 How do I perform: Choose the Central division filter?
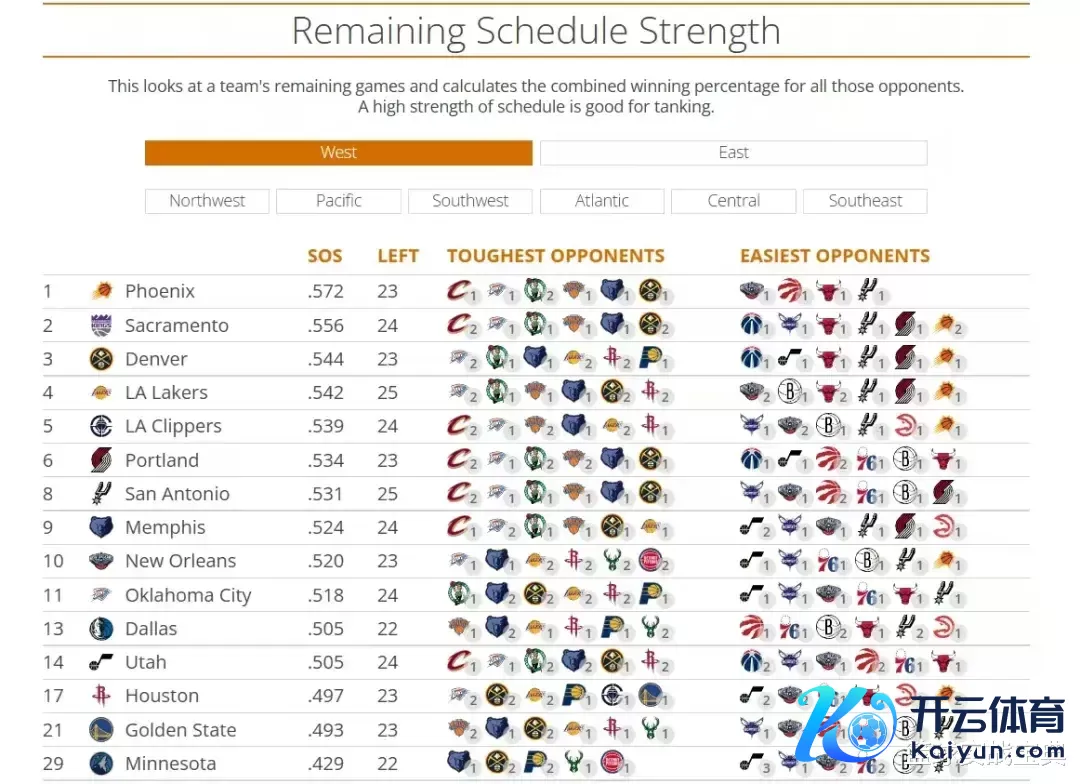point(733,201)
